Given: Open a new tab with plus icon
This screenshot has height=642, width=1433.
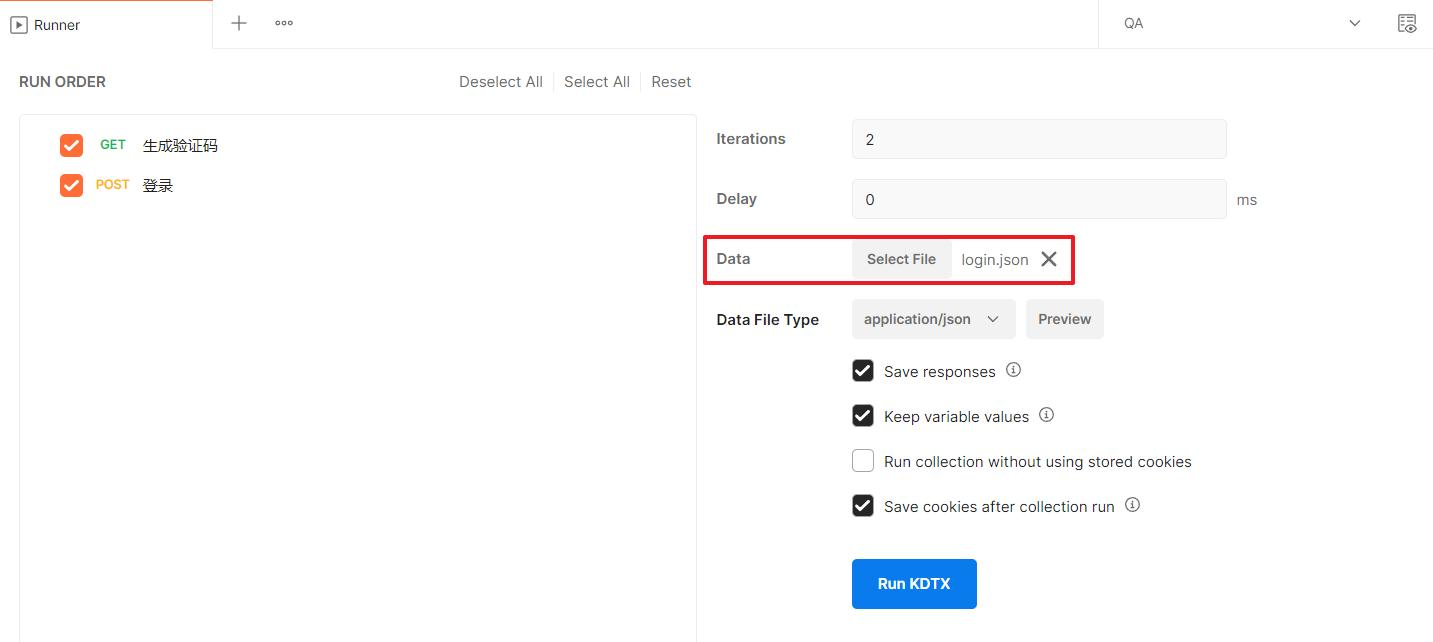Looking at the screenshot, I should pos(238,23).
